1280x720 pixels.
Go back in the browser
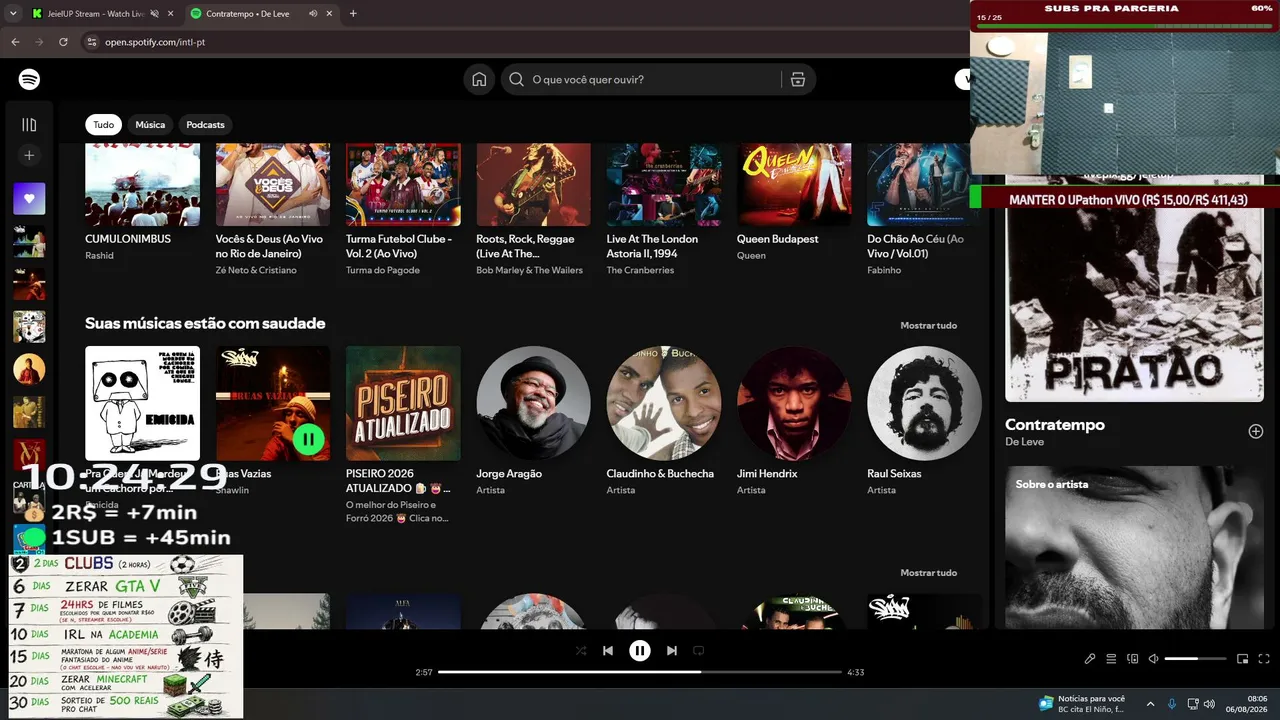15,42
